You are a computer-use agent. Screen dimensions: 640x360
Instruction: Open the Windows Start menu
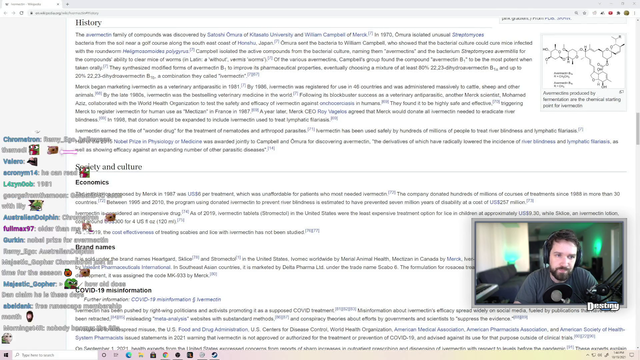click(6, 355)
